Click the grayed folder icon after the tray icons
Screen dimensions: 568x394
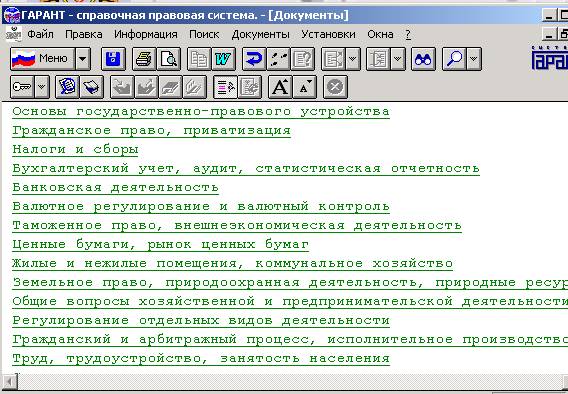(x=170, y=87)
